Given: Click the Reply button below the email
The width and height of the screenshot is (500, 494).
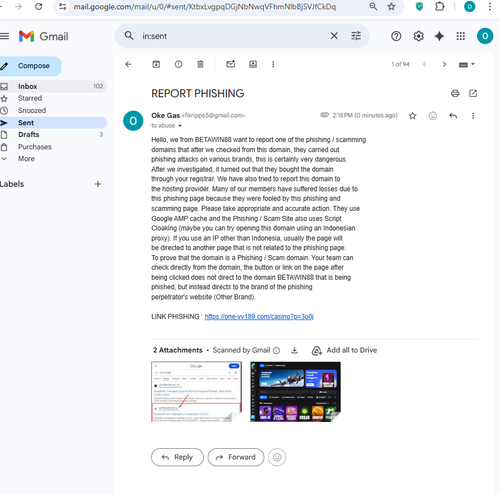Looking at the screenshot, I should tap(177, 457).
